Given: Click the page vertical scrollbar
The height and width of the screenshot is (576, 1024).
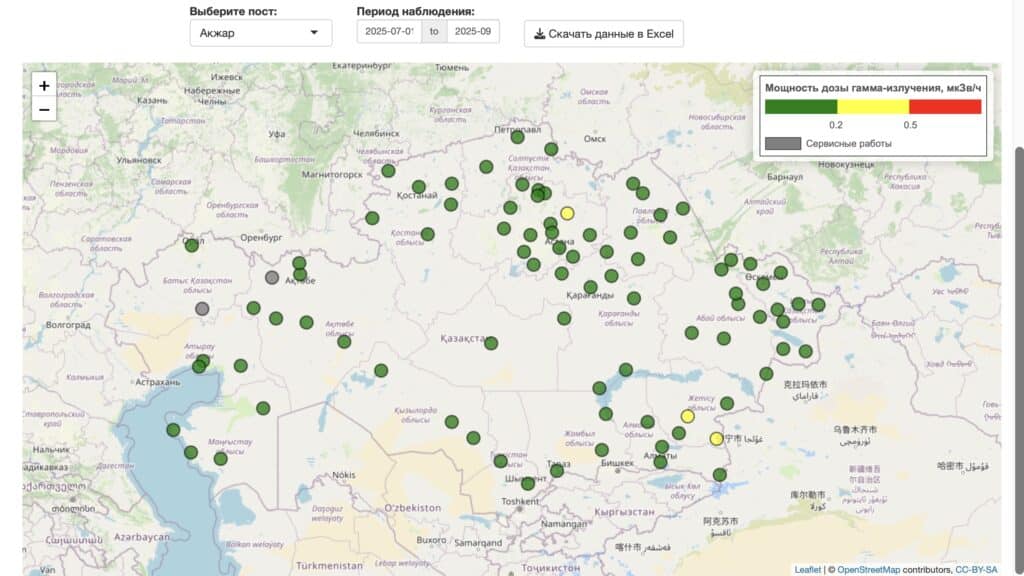Looking at the screenshot, I should point(1019,359).
